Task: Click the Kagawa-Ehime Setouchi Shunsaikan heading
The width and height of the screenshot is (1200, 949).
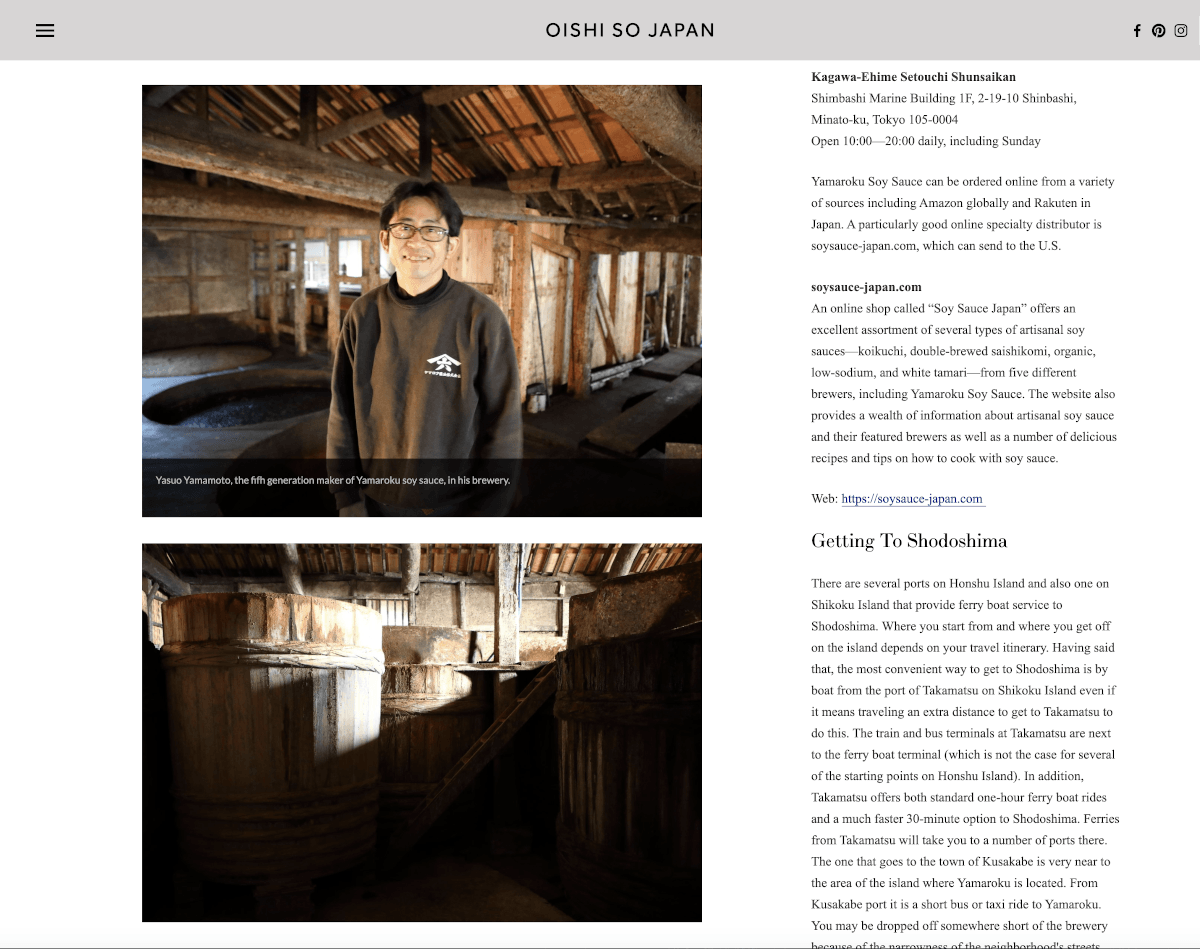Action: tap(914, 76)
